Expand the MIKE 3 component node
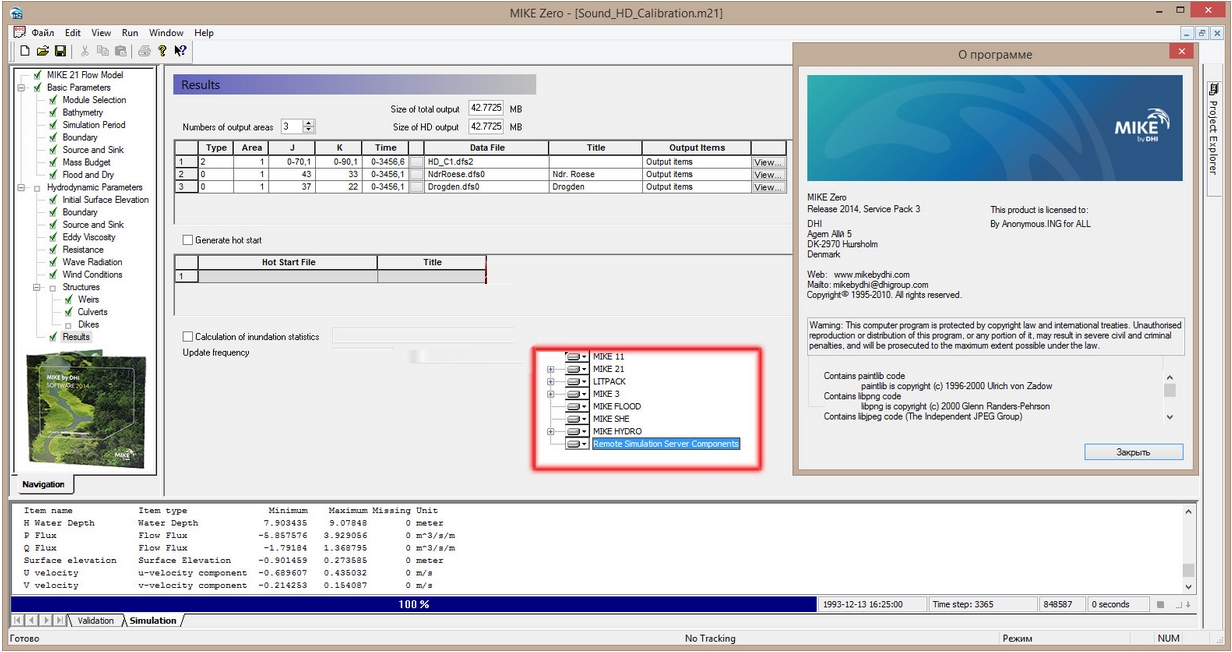This screenshot has width=1232, height=652. tap(550, 394)
